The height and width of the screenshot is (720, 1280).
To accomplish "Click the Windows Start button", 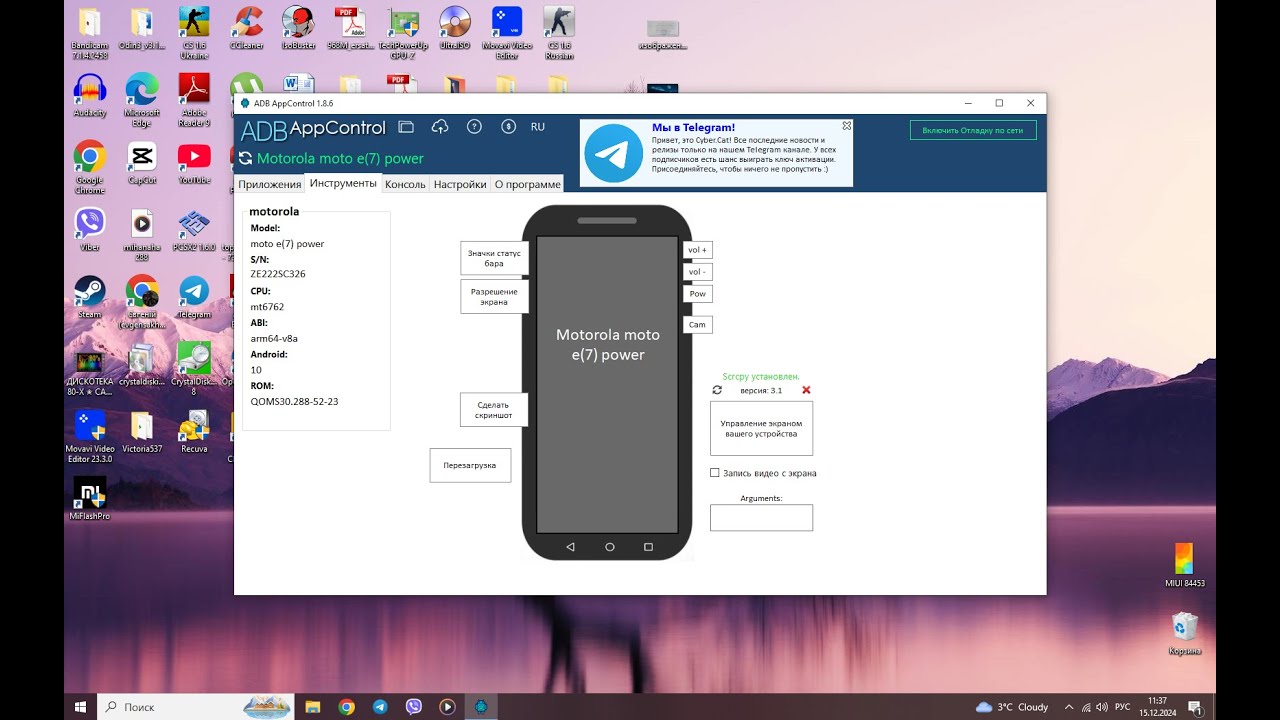I will (80, 706).
